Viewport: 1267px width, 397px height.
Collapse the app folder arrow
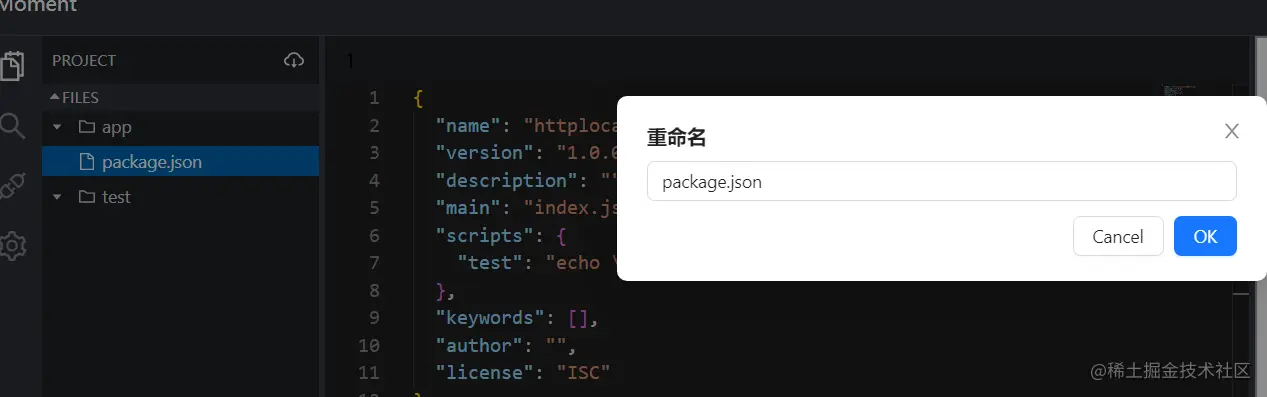pos(57,128)
